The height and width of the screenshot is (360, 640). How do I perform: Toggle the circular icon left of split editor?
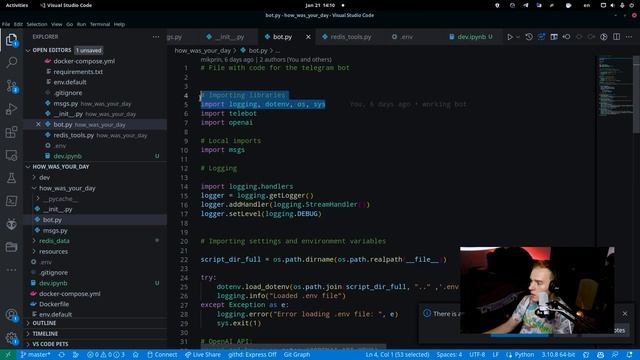[604, 37]
